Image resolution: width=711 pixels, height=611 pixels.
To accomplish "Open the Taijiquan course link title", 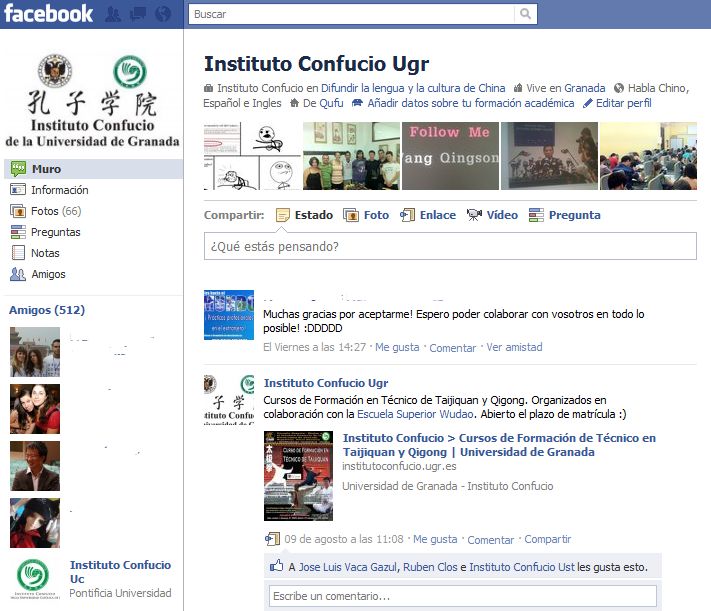I will pyautogui.click(x=499, y=445).
